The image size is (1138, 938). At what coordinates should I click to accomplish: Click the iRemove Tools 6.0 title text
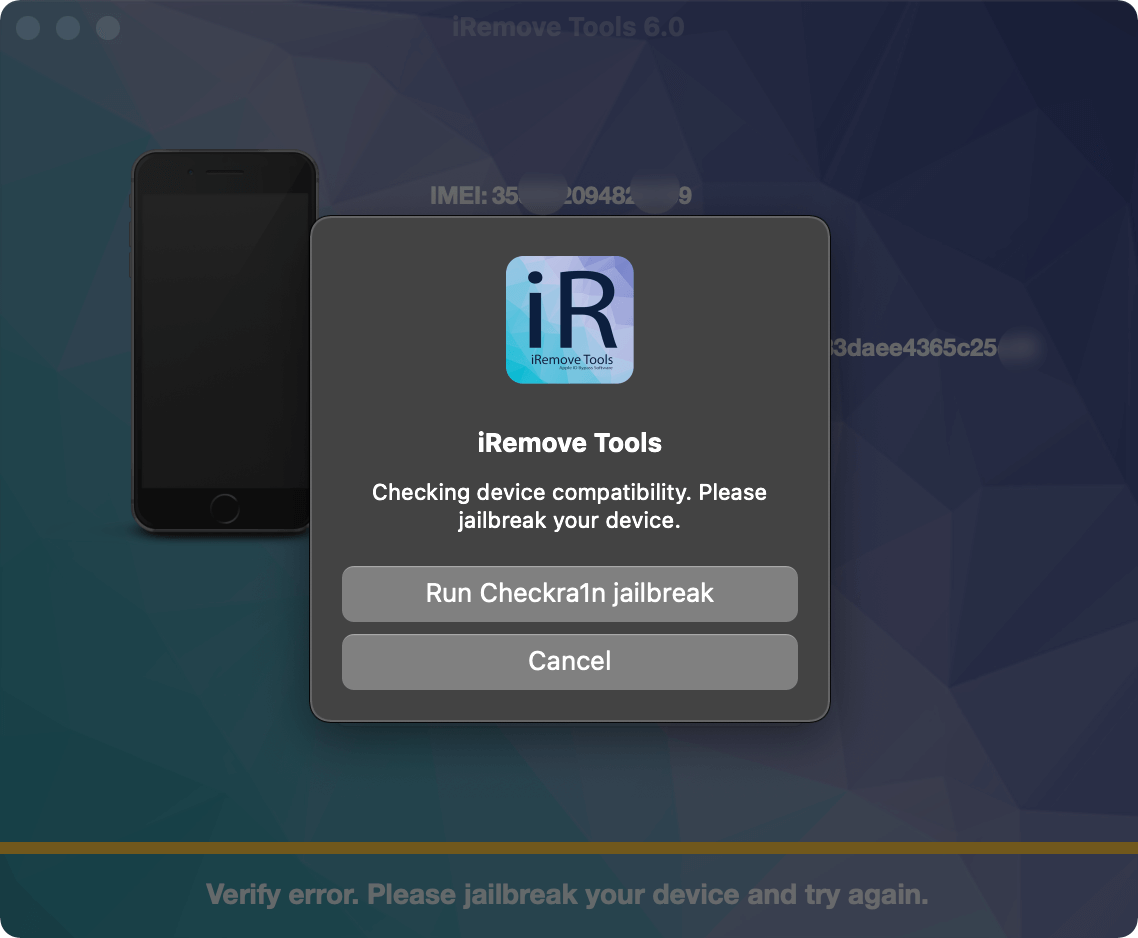point(567,27)
